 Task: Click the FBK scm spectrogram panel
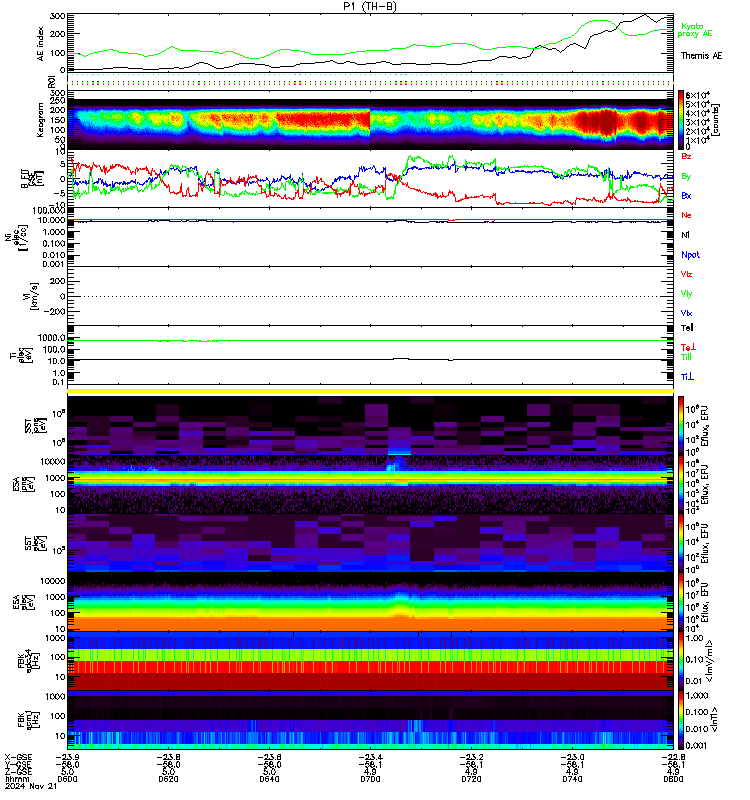370,720
